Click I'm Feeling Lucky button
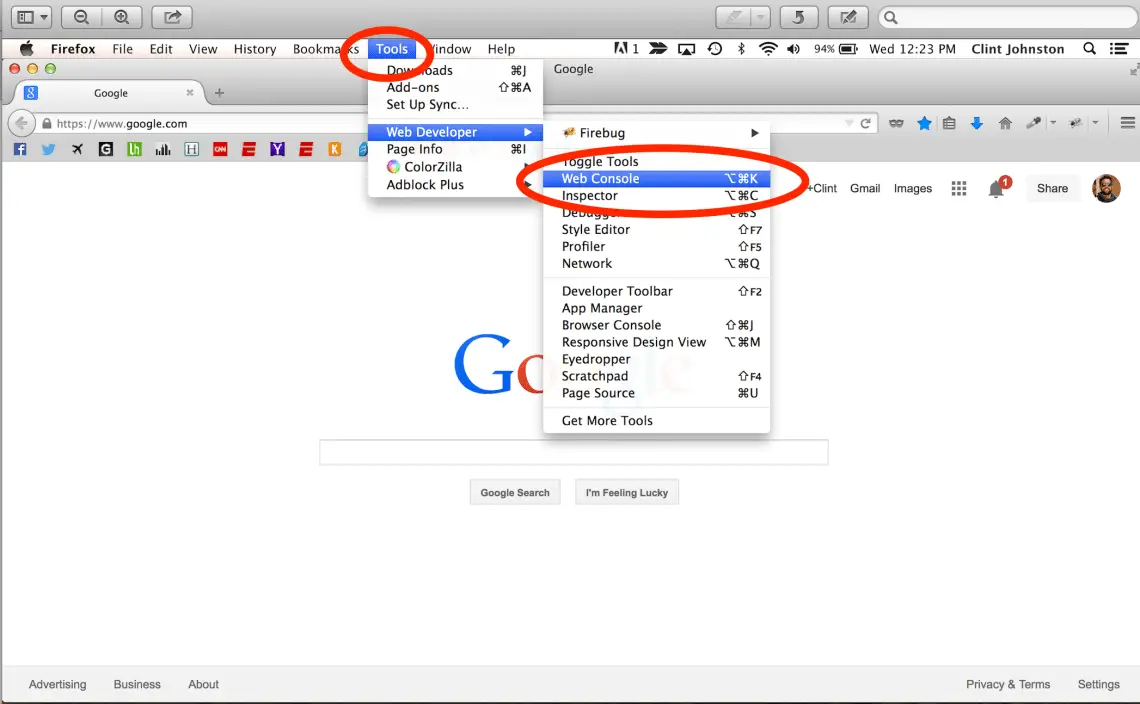 tap(627, 492)
